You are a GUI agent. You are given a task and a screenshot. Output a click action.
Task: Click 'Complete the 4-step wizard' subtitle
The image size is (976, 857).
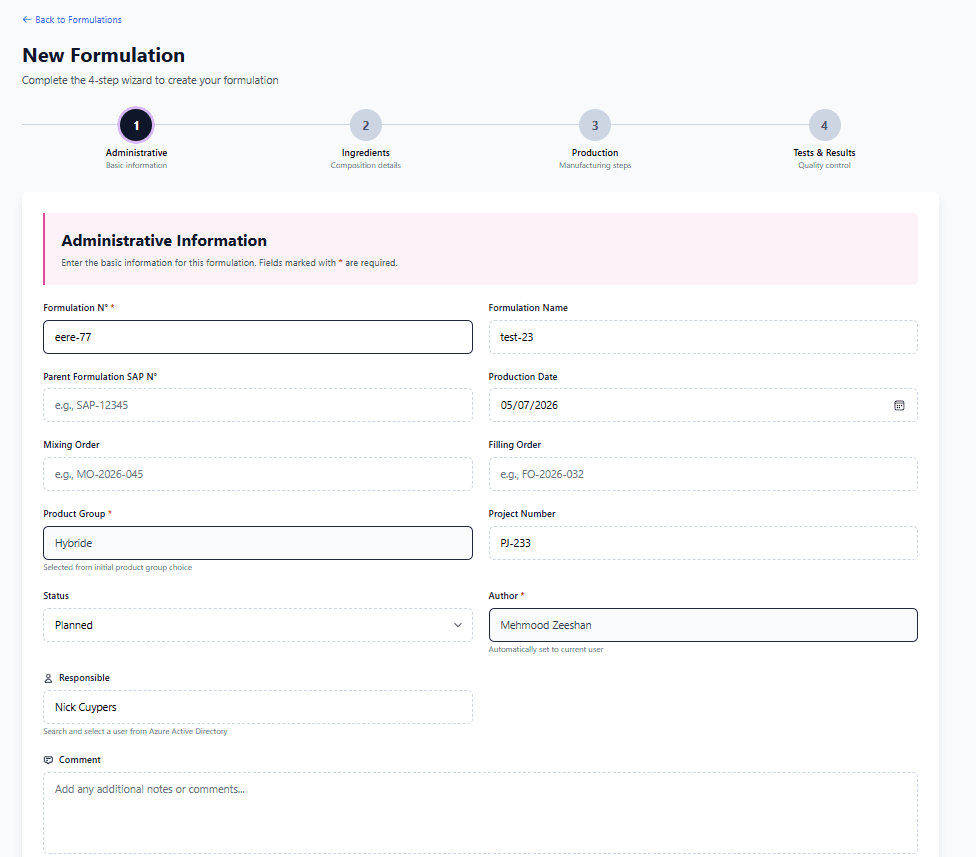pyautogui.click(x=150, y=80)
